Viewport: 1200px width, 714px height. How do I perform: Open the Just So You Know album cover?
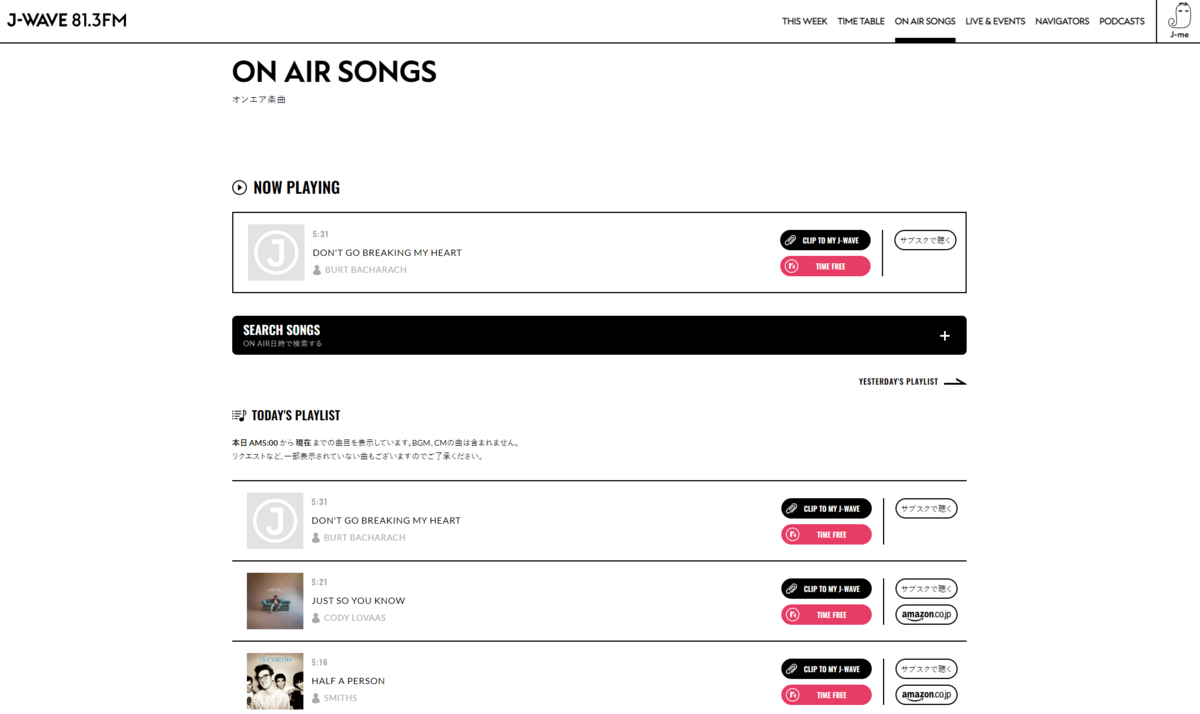pyautogui.click(x=275, y=601)
